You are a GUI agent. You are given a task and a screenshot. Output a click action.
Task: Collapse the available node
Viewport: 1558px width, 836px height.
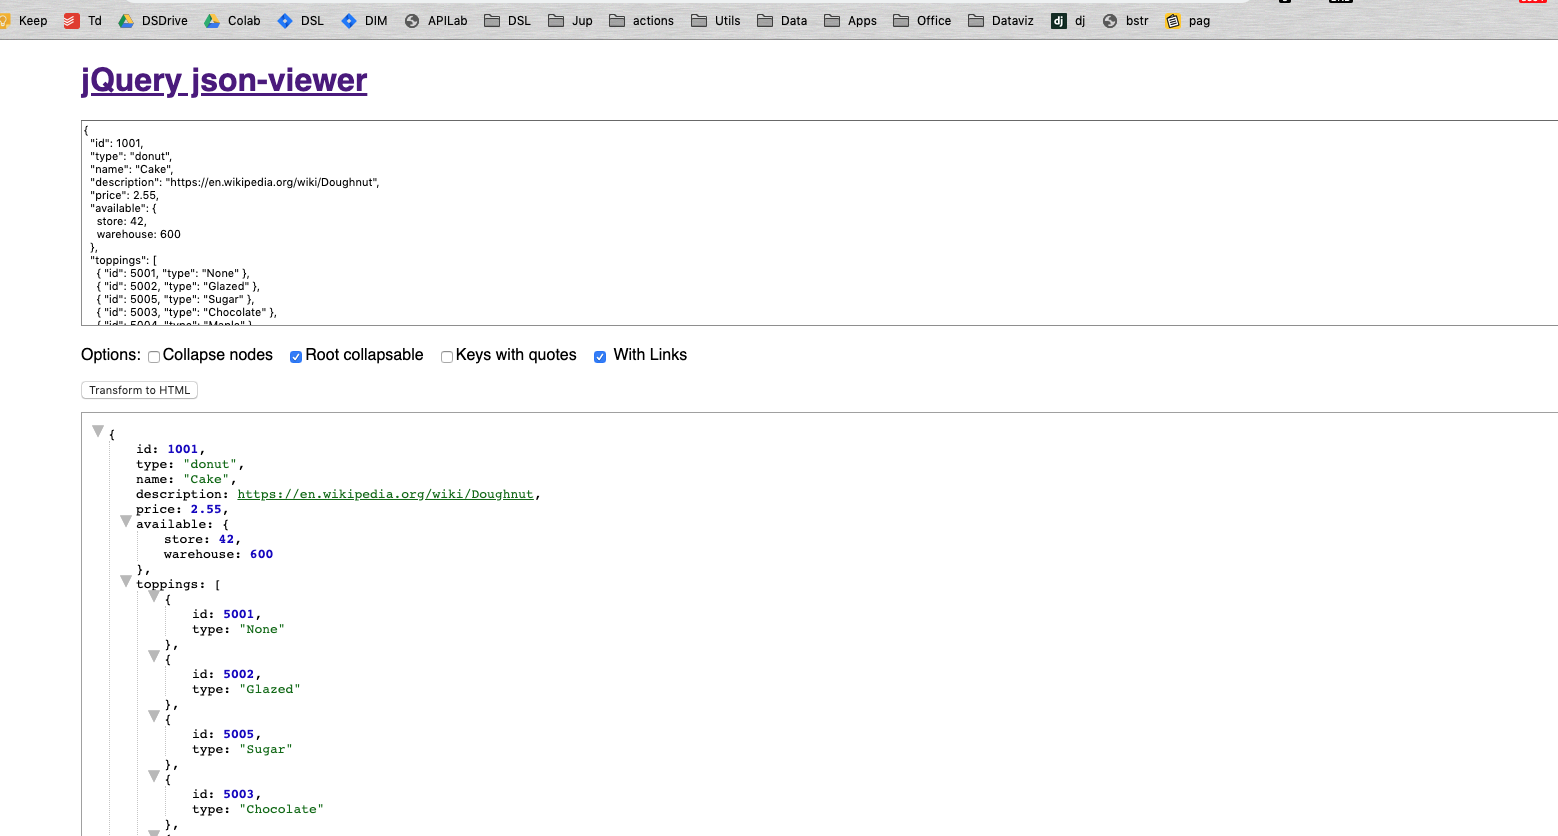tap(126, 521)
